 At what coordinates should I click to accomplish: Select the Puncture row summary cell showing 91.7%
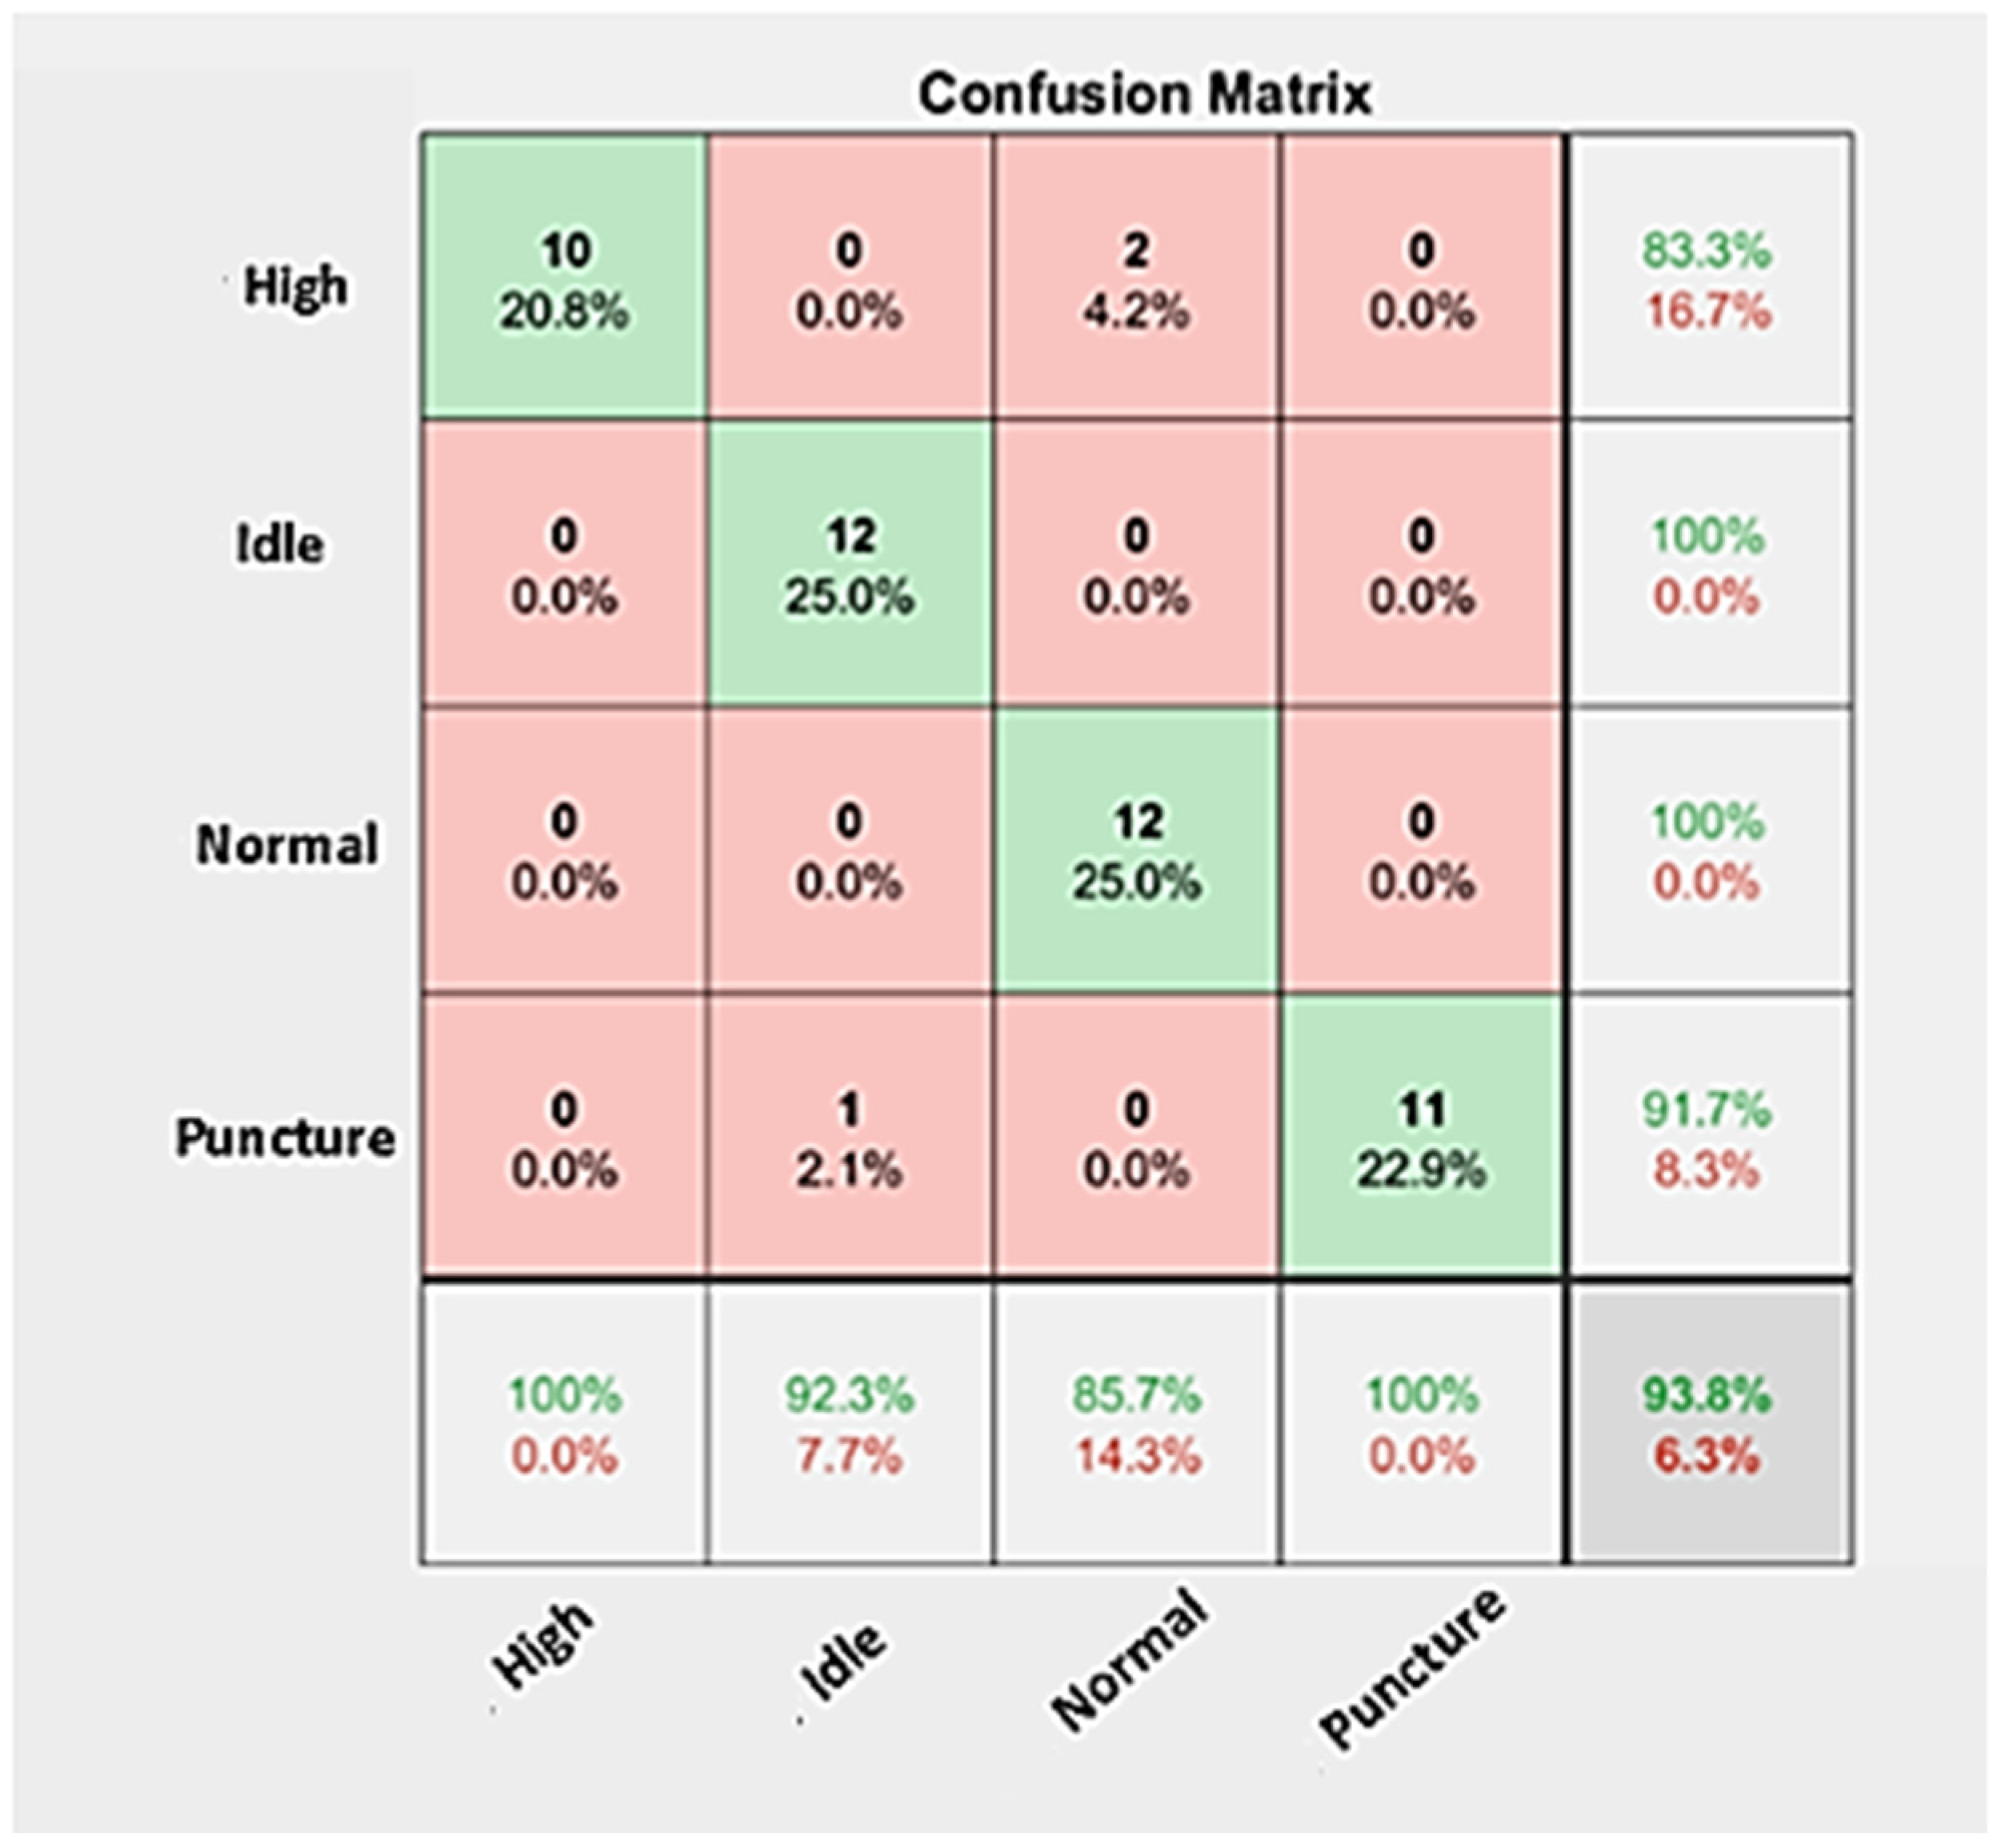point(1707,1138)
